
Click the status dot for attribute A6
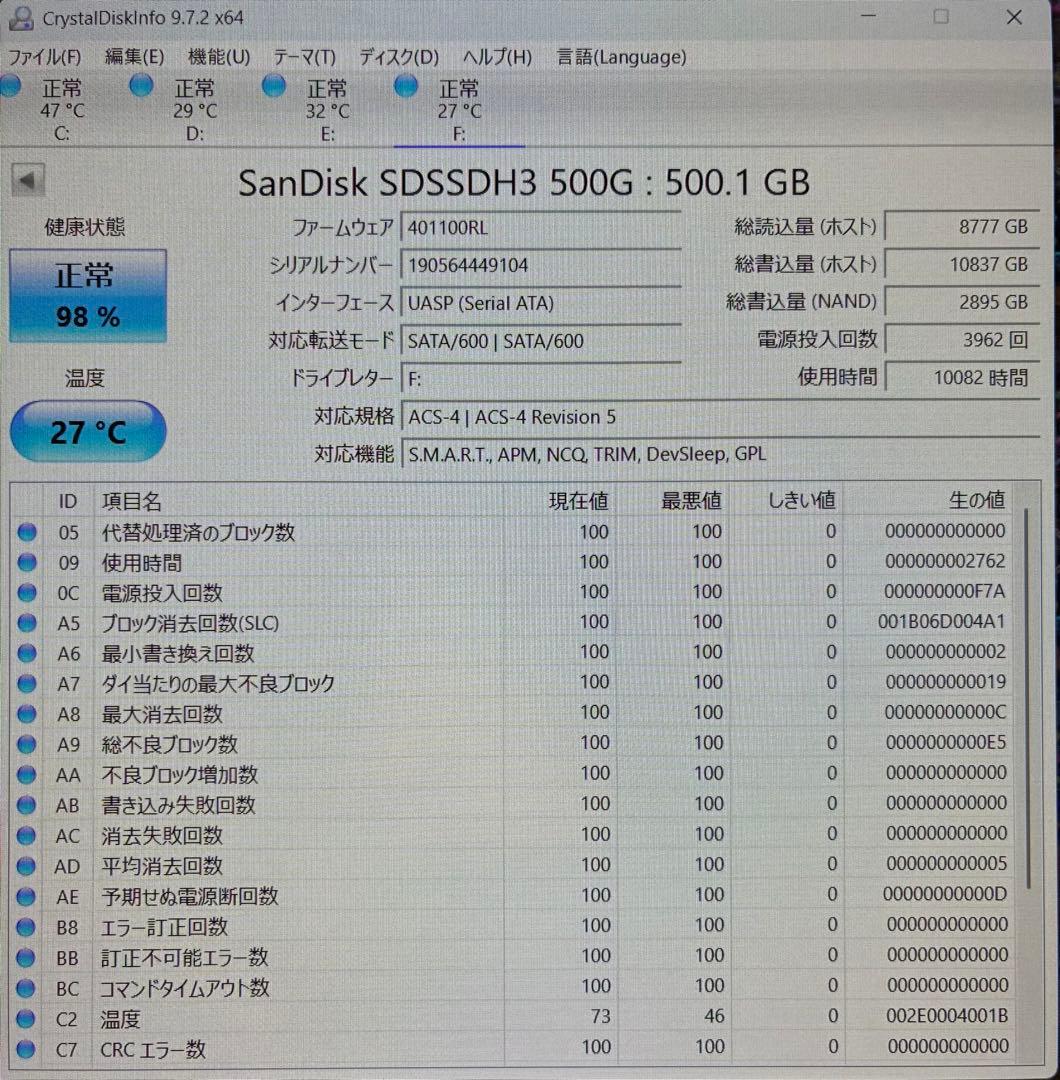click(27, 653)
